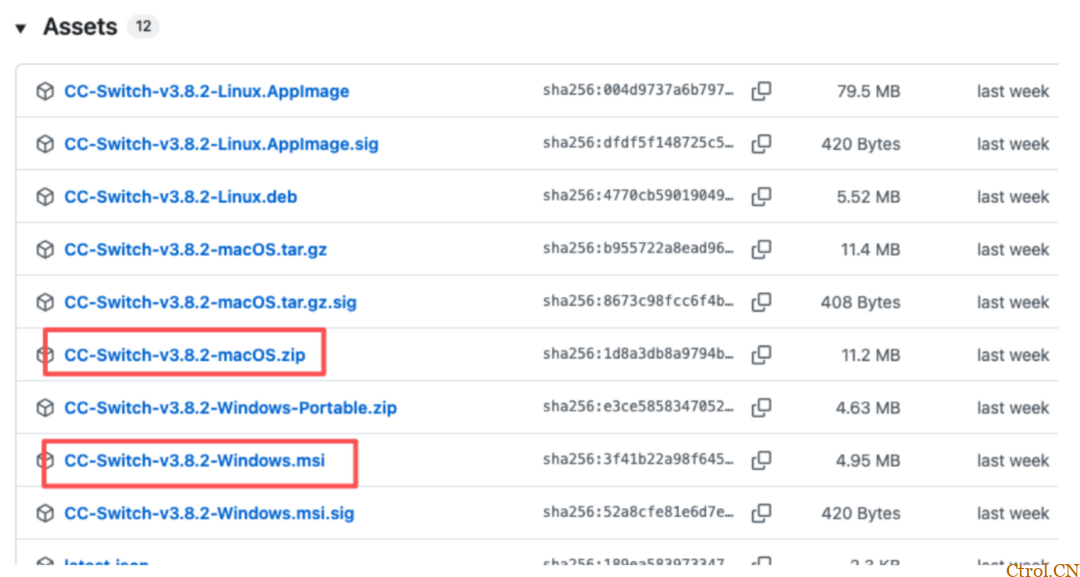Download CC-Switch-v3.8.2-Linux.AppImage

tap(207, 91)
